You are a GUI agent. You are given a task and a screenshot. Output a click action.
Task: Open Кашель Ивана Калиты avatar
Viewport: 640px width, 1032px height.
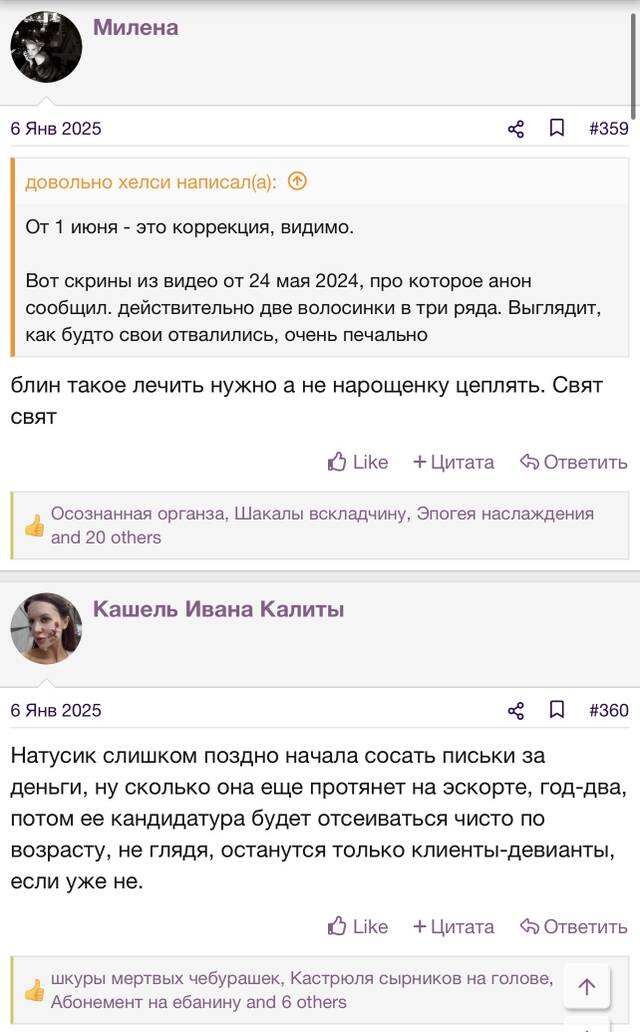coord(46,629)
